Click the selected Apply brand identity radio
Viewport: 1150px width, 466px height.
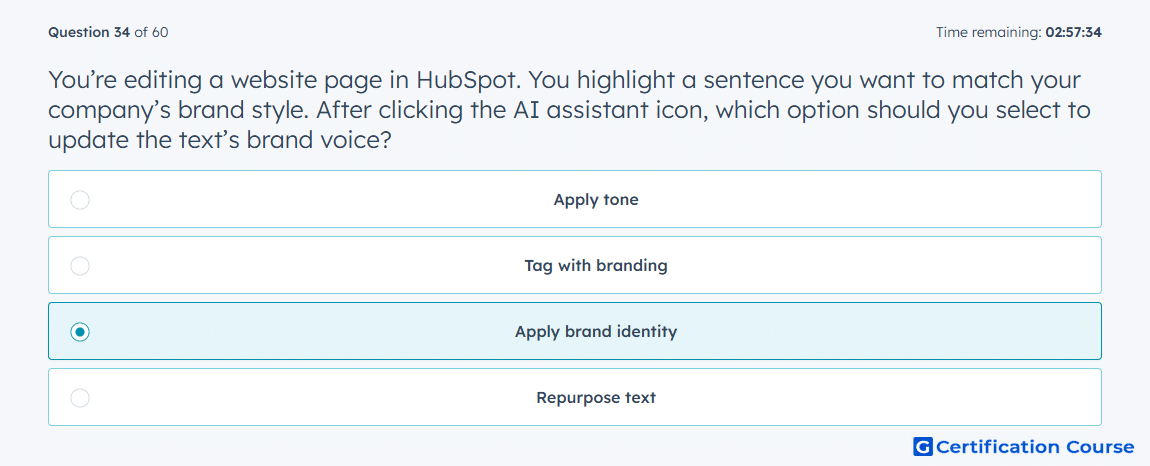click(x=80, y=332)
